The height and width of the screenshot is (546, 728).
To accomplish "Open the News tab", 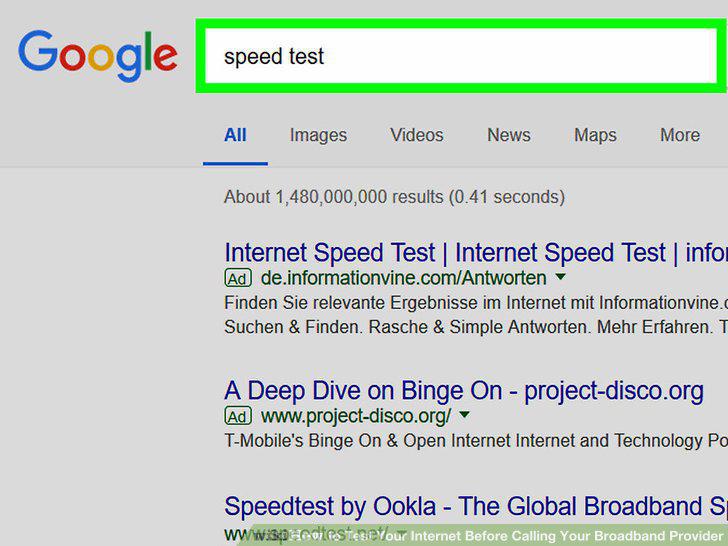I will [508, 135].
